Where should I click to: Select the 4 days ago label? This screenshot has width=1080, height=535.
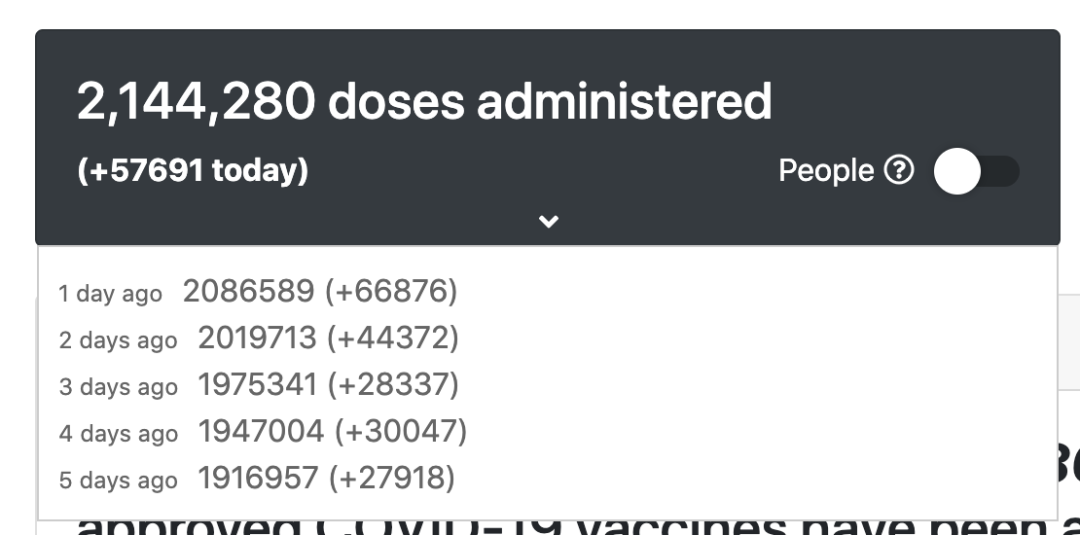point(118,434)
